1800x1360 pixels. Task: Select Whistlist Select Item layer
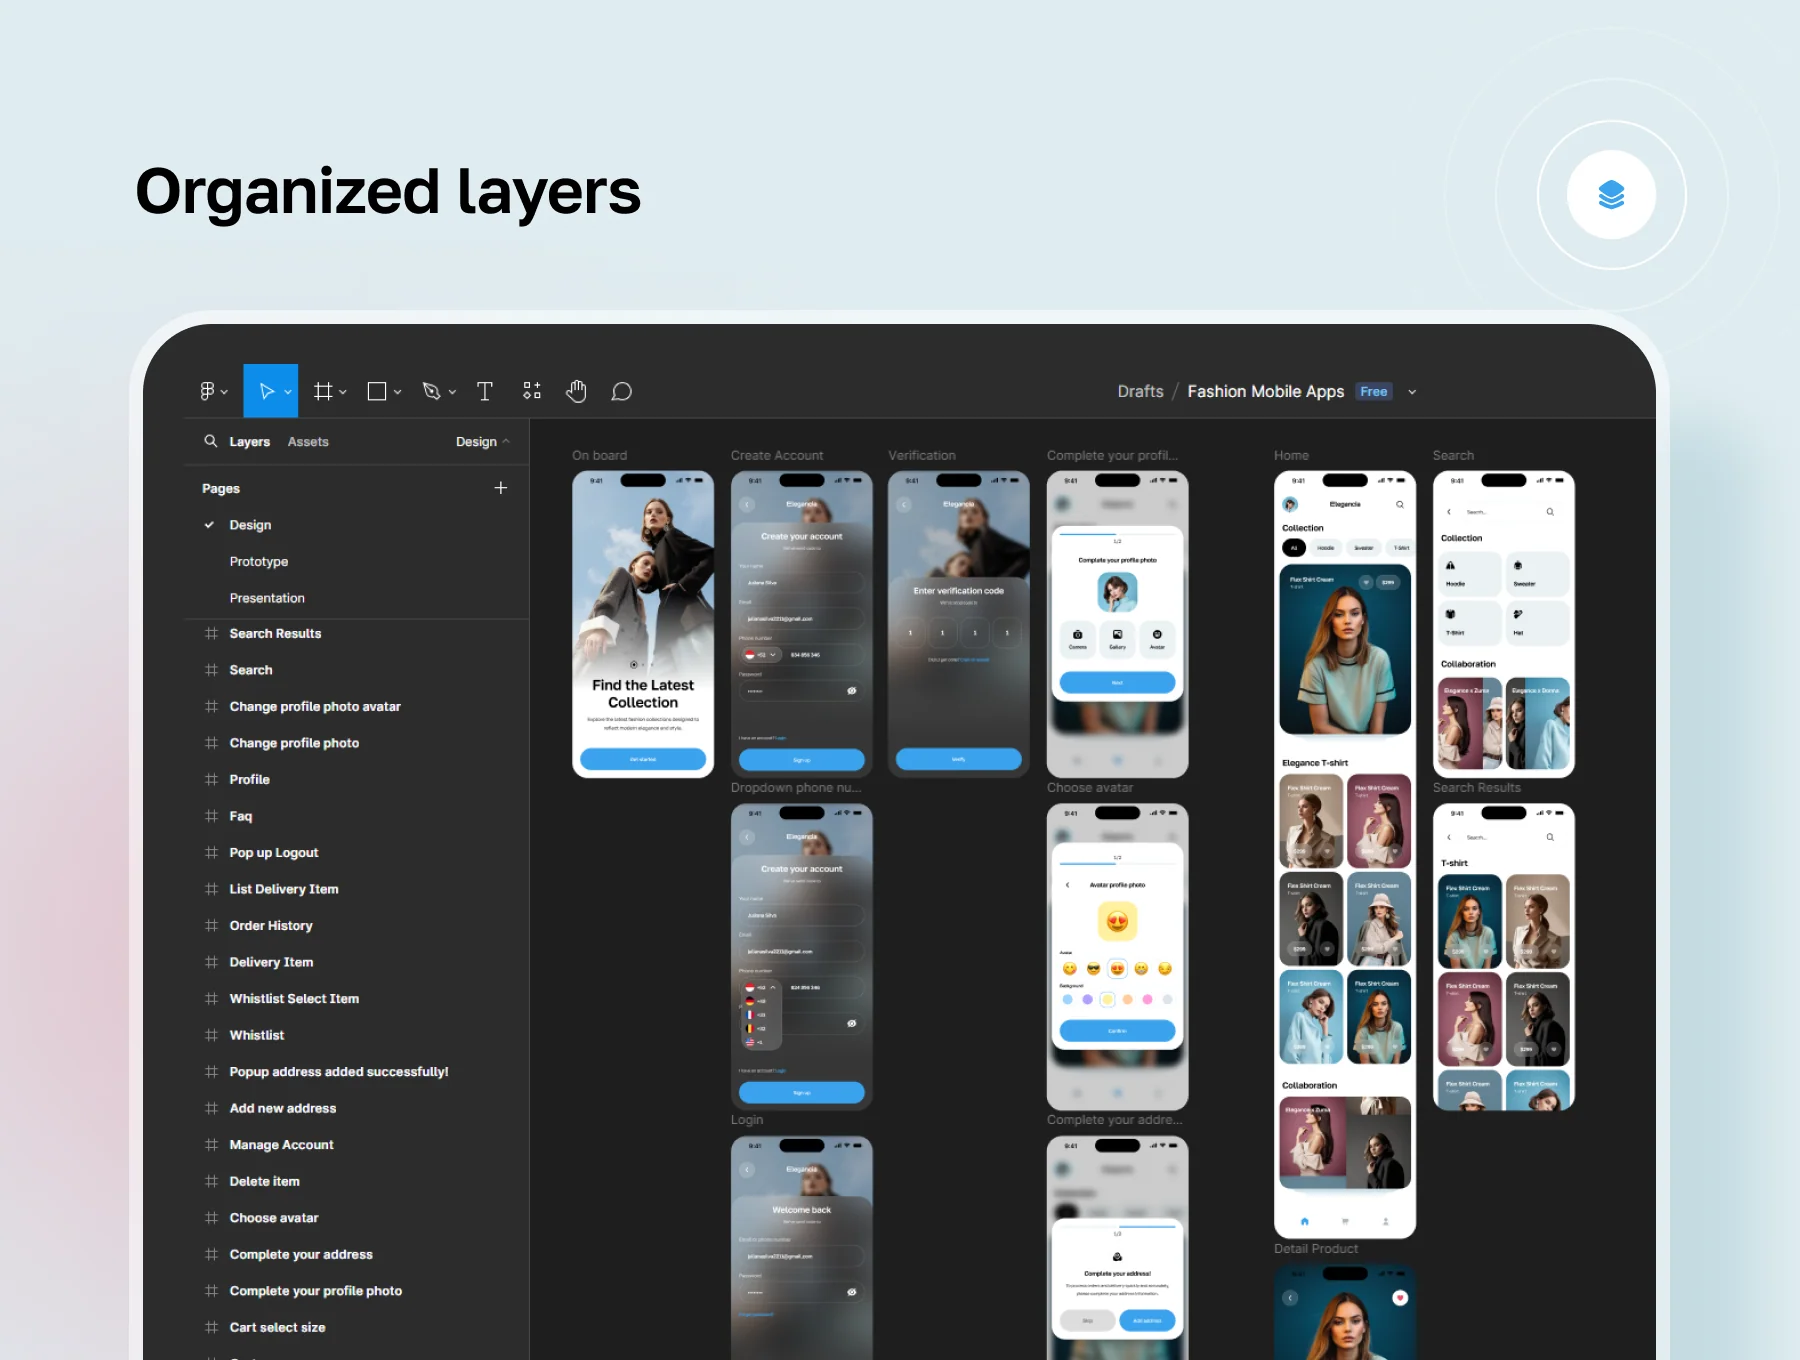tap(294, 998)
